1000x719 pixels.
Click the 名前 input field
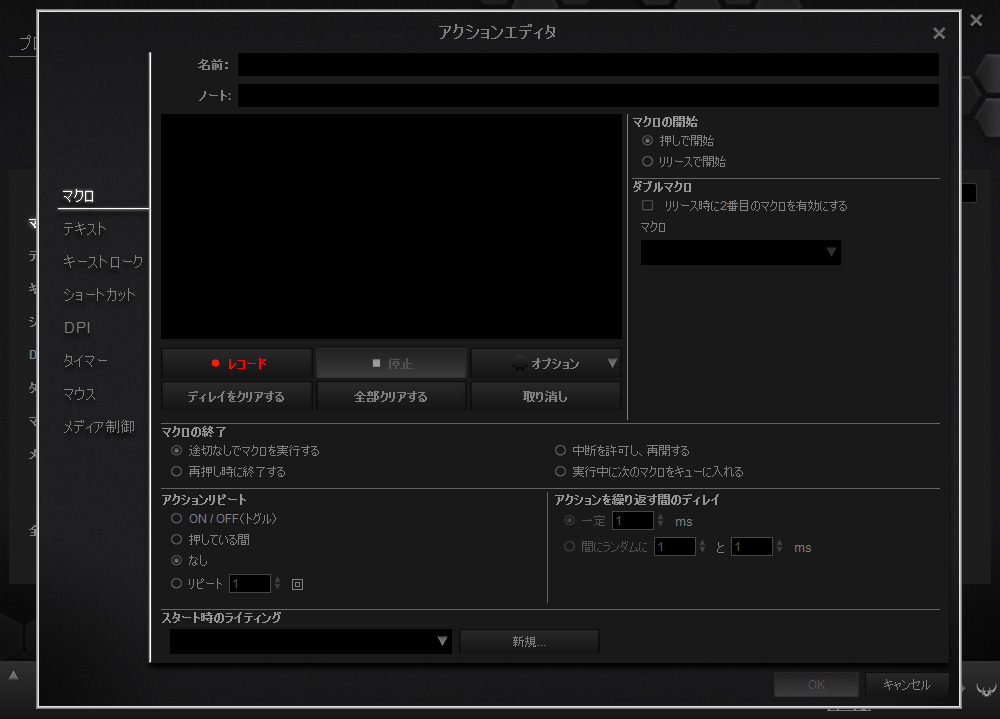pos(588,64)
